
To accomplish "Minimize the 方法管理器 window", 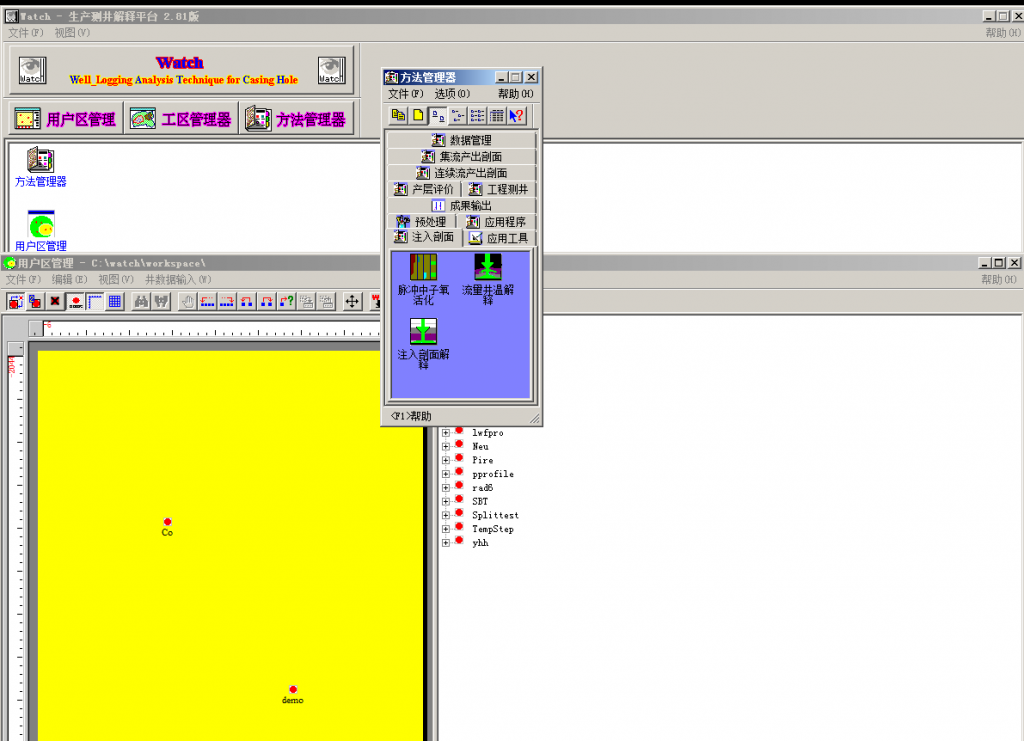I will coord(501,77).
